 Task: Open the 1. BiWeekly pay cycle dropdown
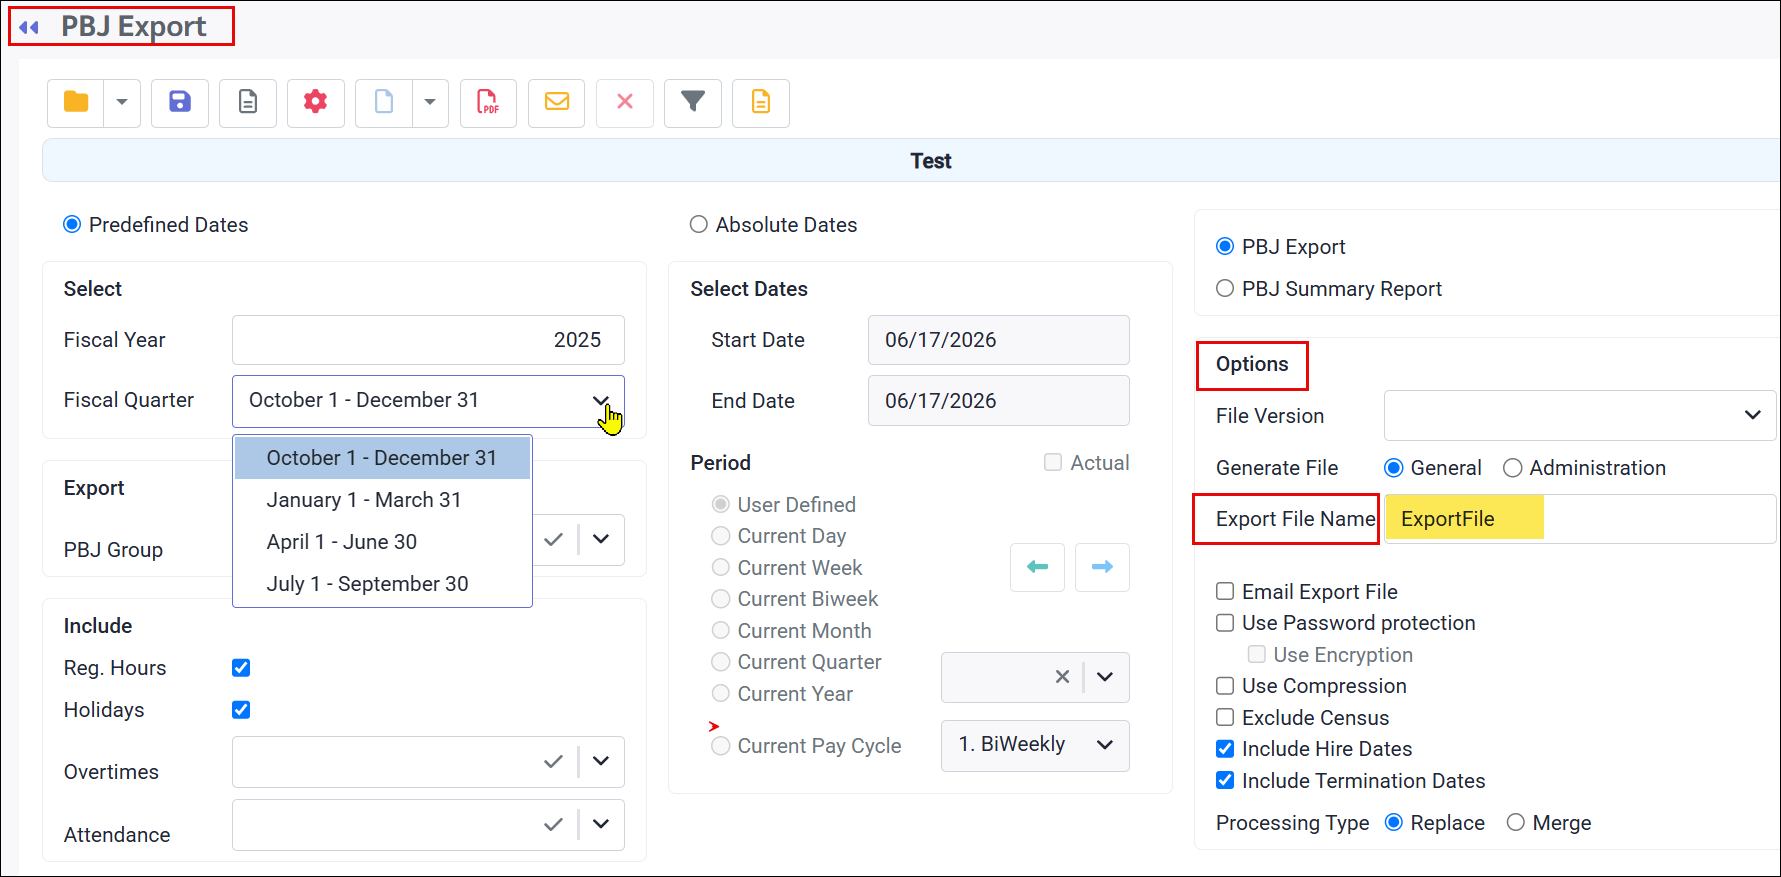point(1035,745)
